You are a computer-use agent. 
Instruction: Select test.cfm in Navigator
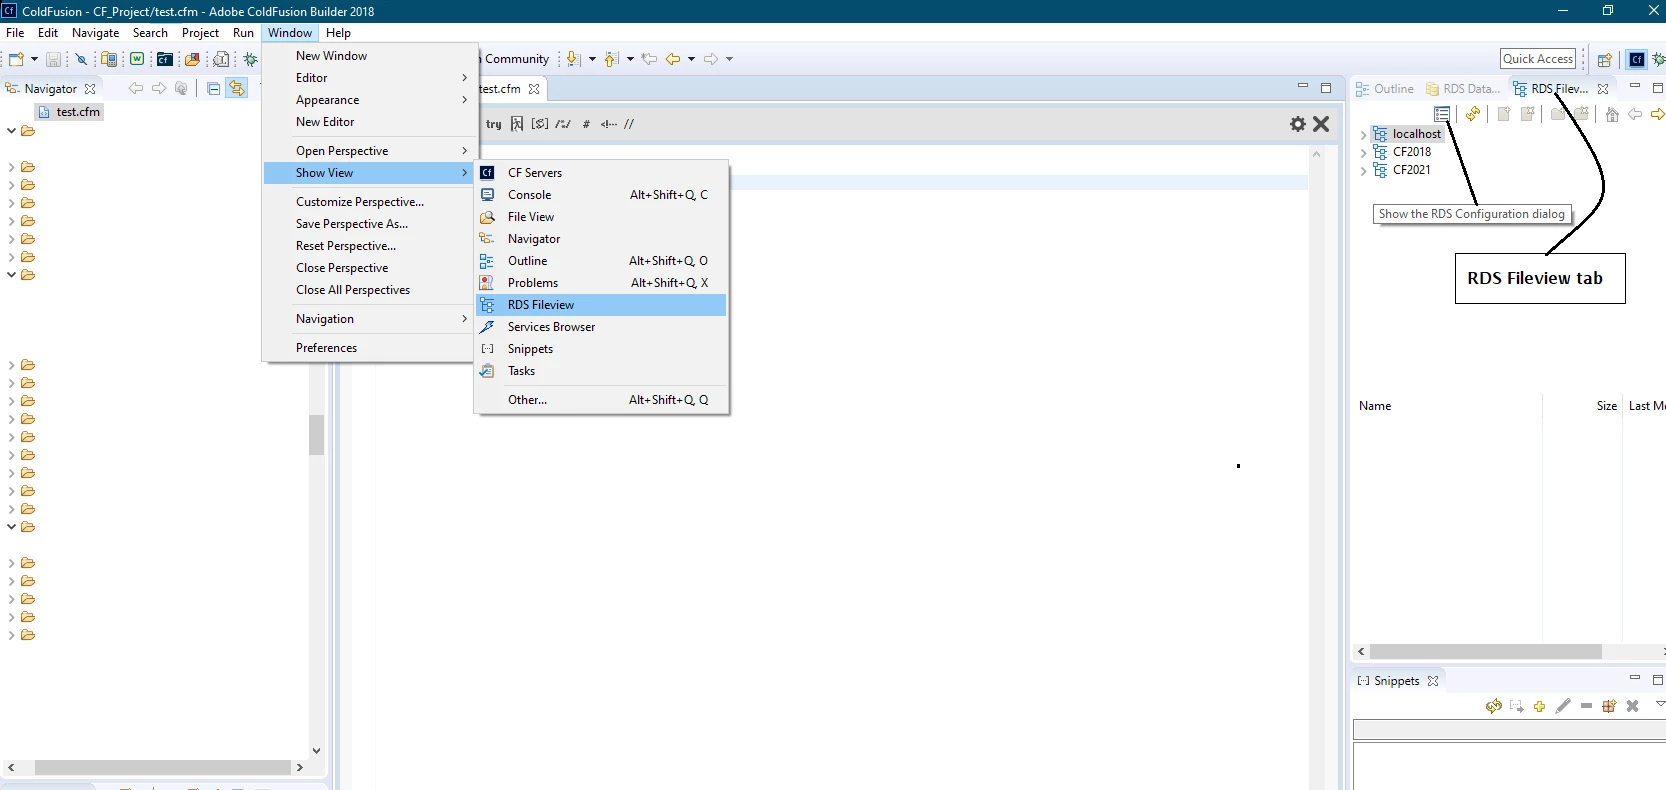point(69,112)
